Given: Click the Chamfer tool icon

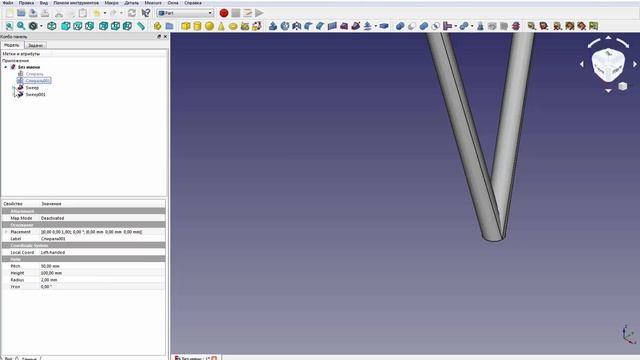Looking at the screenshot, I should [320, 26].
